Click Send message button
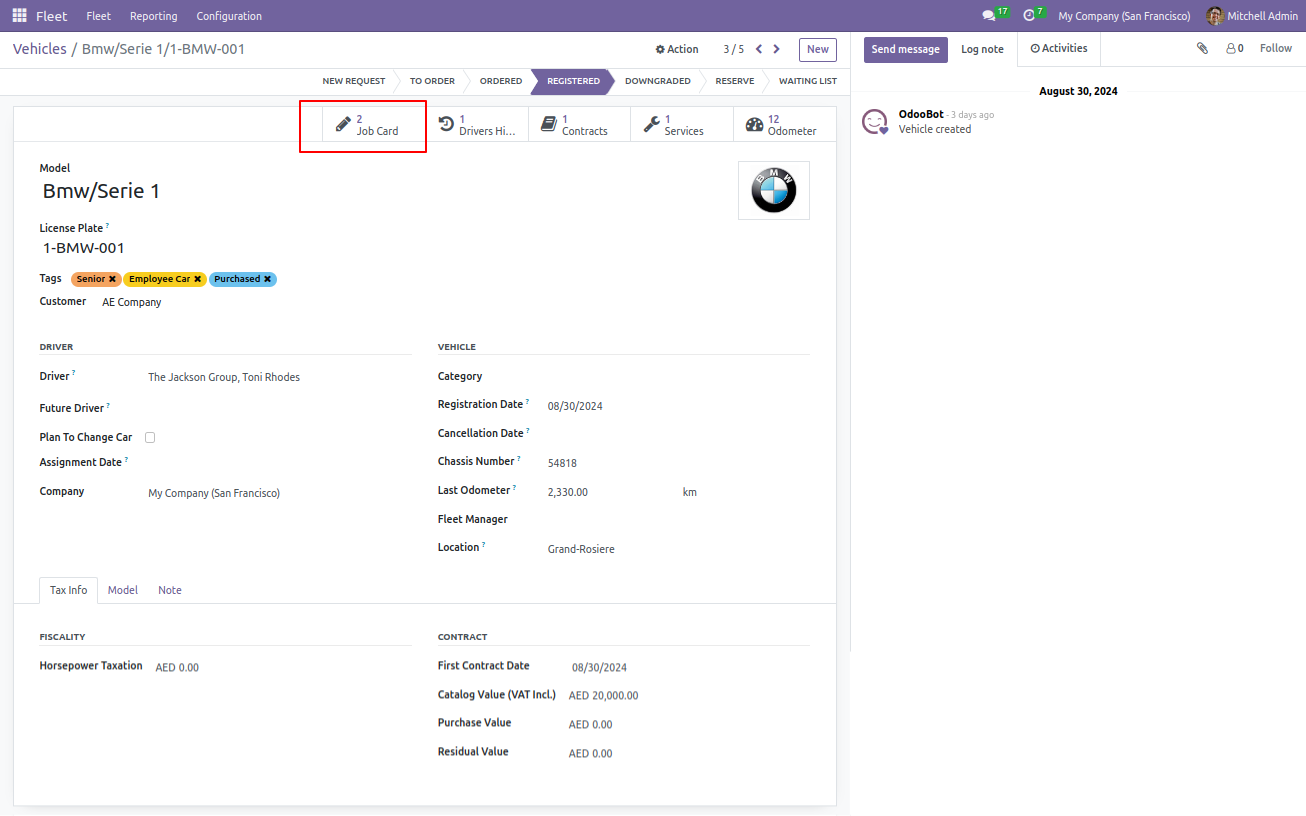 click(x=906, y=49)
